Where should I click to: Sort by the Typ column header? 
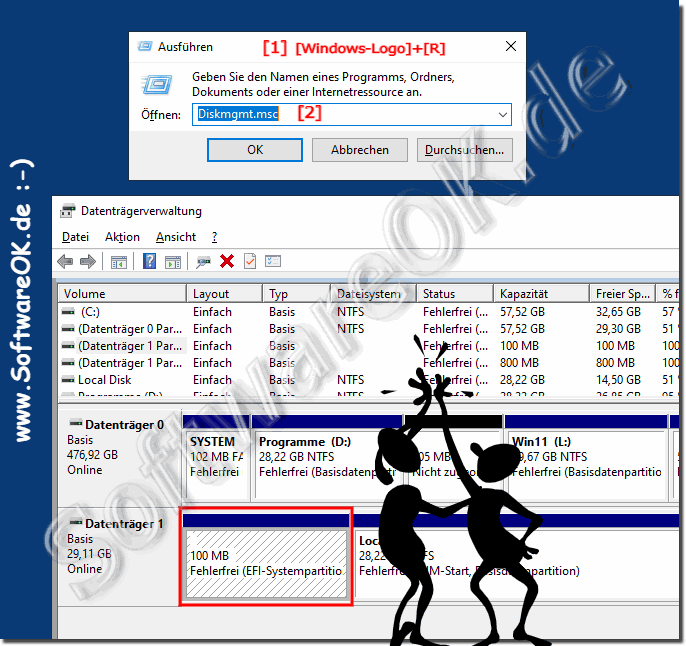pyautogui.click(x=296, y=293)
